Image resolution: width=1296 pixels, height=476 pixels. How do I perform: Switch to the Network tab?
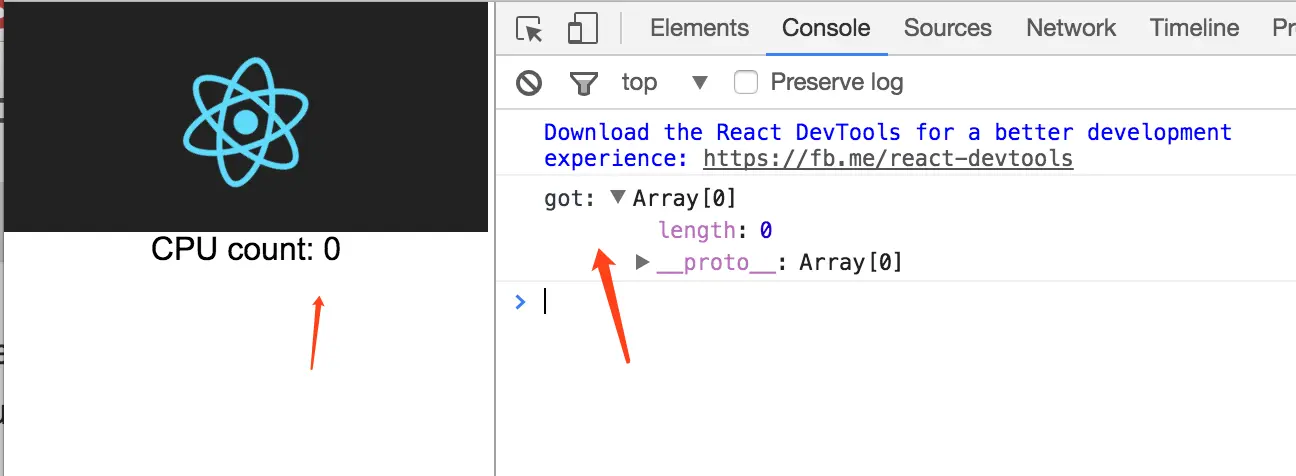pyautogui.click(x=1071, y=28)
